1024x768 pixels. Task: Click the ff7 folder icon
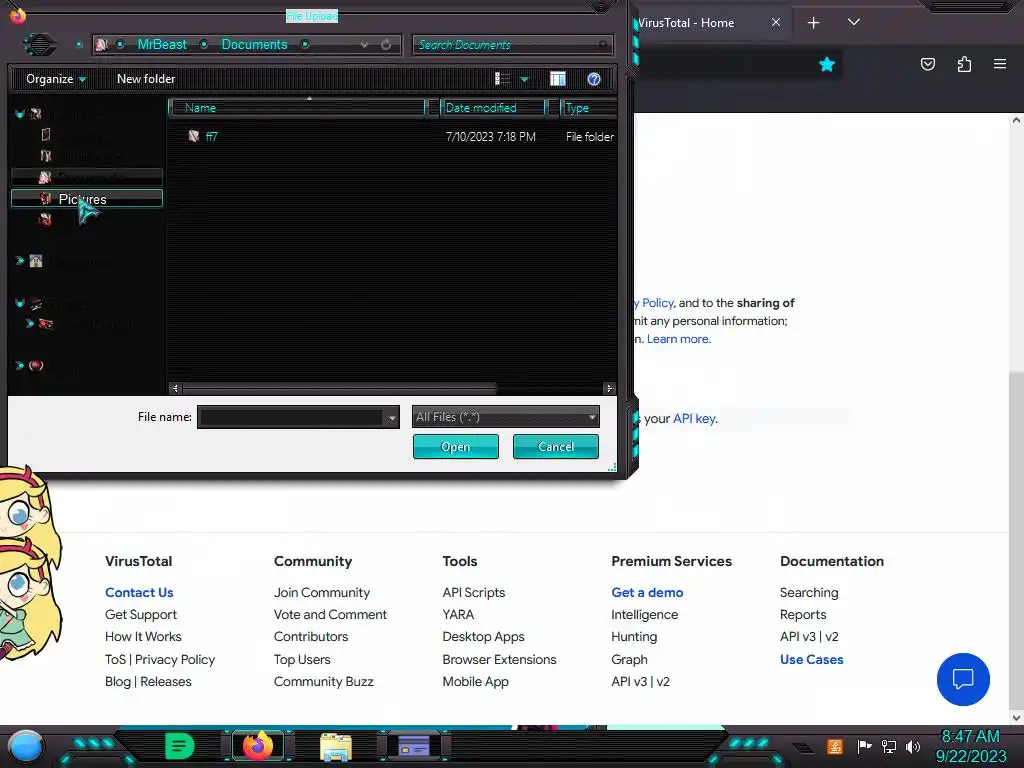194,136
